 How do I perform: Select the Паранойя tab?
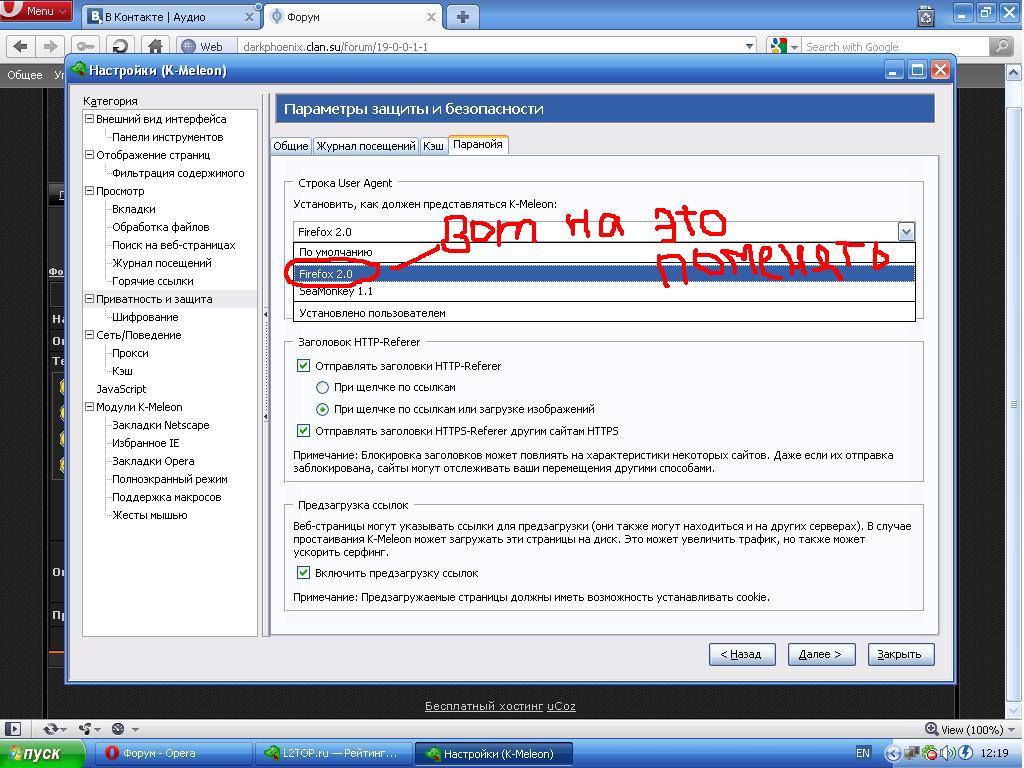pyautogui.click(x=478, y=144)
